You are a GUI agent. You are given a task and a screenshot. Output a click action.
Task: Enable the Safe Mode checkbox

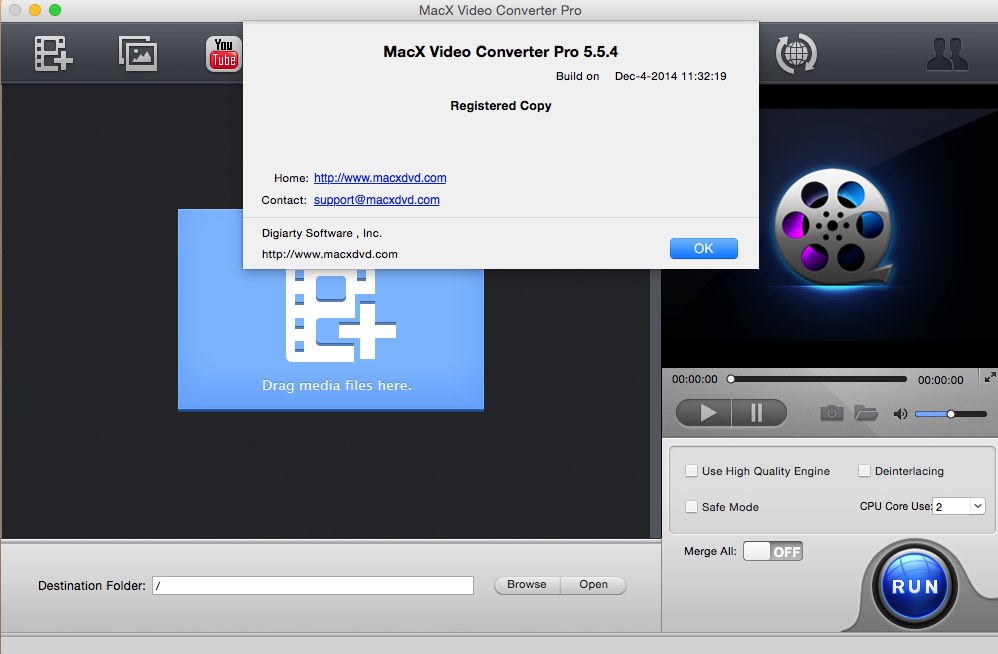691,507
